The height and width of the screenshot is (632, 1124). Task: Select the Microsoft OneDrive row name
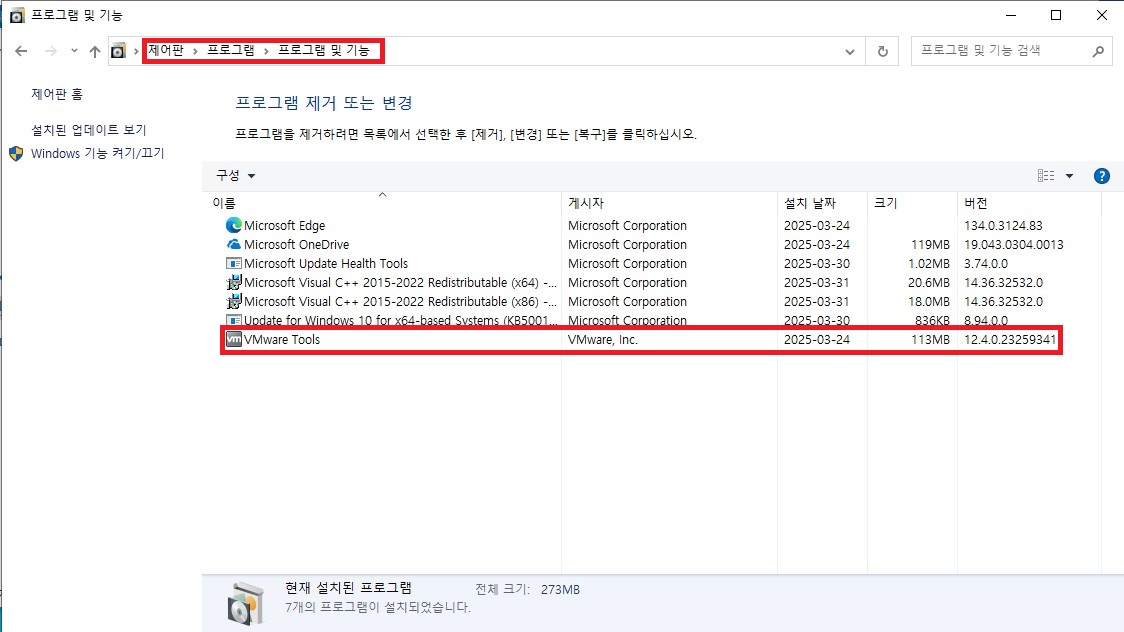tap(296, 244)
